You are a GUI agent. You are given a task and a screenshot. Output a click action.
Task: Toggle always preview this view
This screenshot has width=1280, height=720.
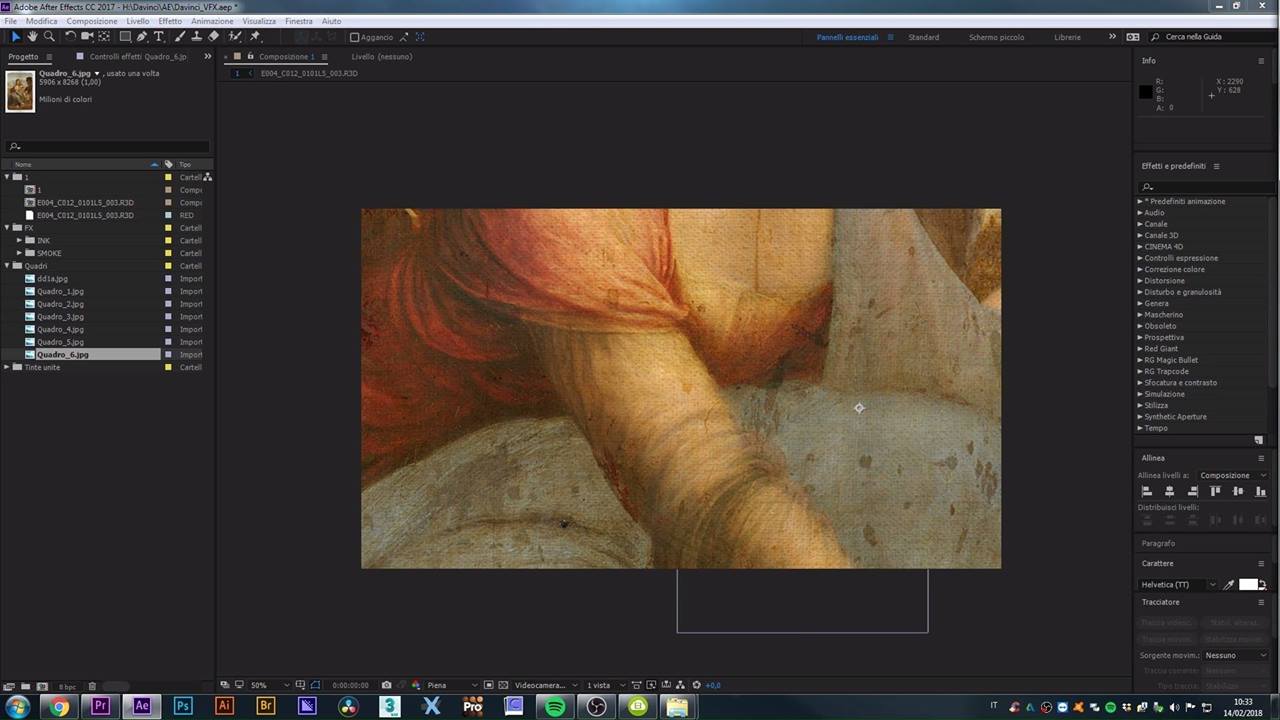(224, 685)
